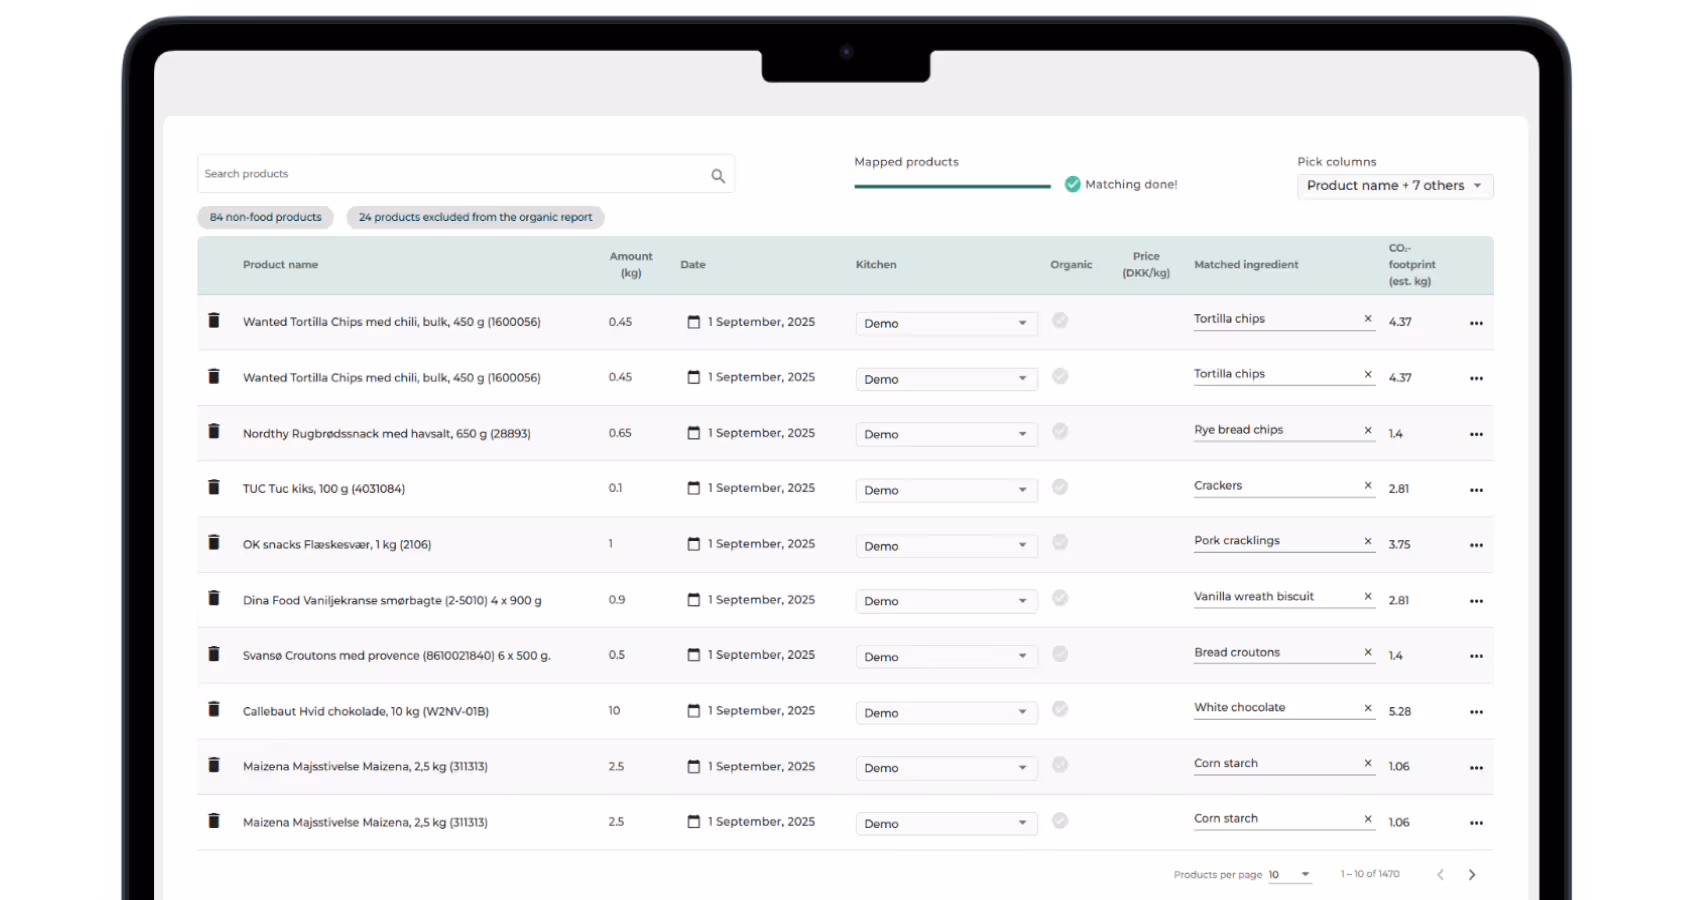Screen dimensions: 1692x900
Task: Toggle organic for Nordthy Rugbrødssnack row
Action: (x=1060, y=431)
